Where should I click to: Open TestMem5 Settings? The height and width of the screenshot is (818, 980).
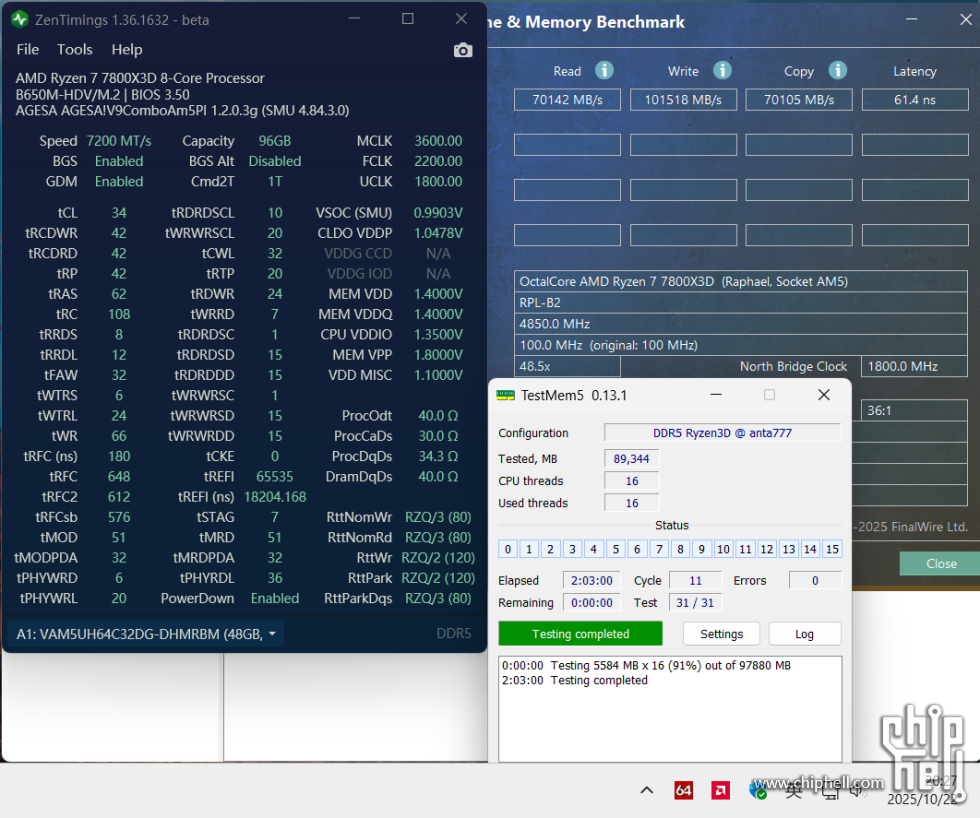(x=721, y=634)
